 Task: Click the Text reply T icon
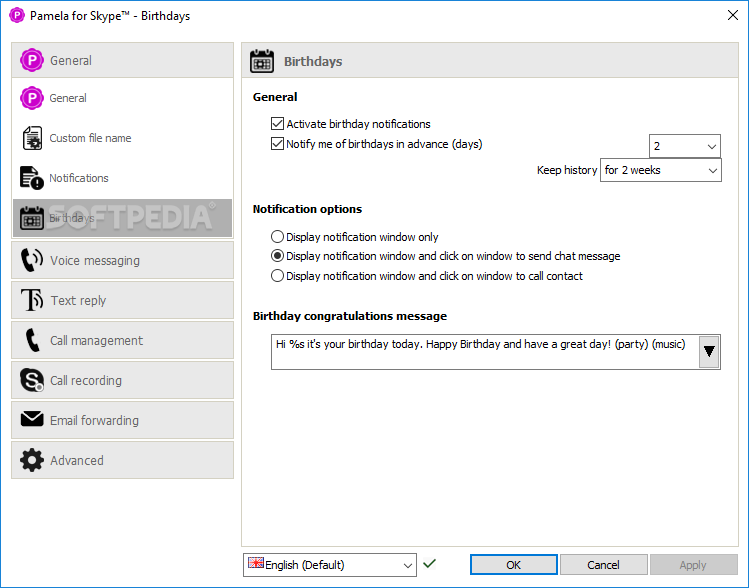tap(32, 300)
